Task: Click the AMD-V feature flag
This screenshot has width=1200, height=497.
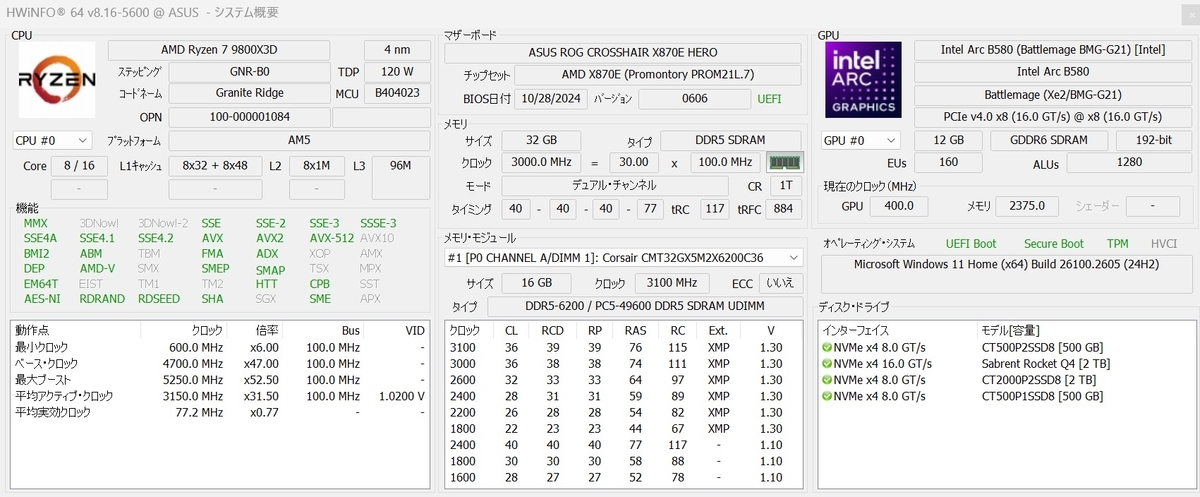Action: [97, 268]
